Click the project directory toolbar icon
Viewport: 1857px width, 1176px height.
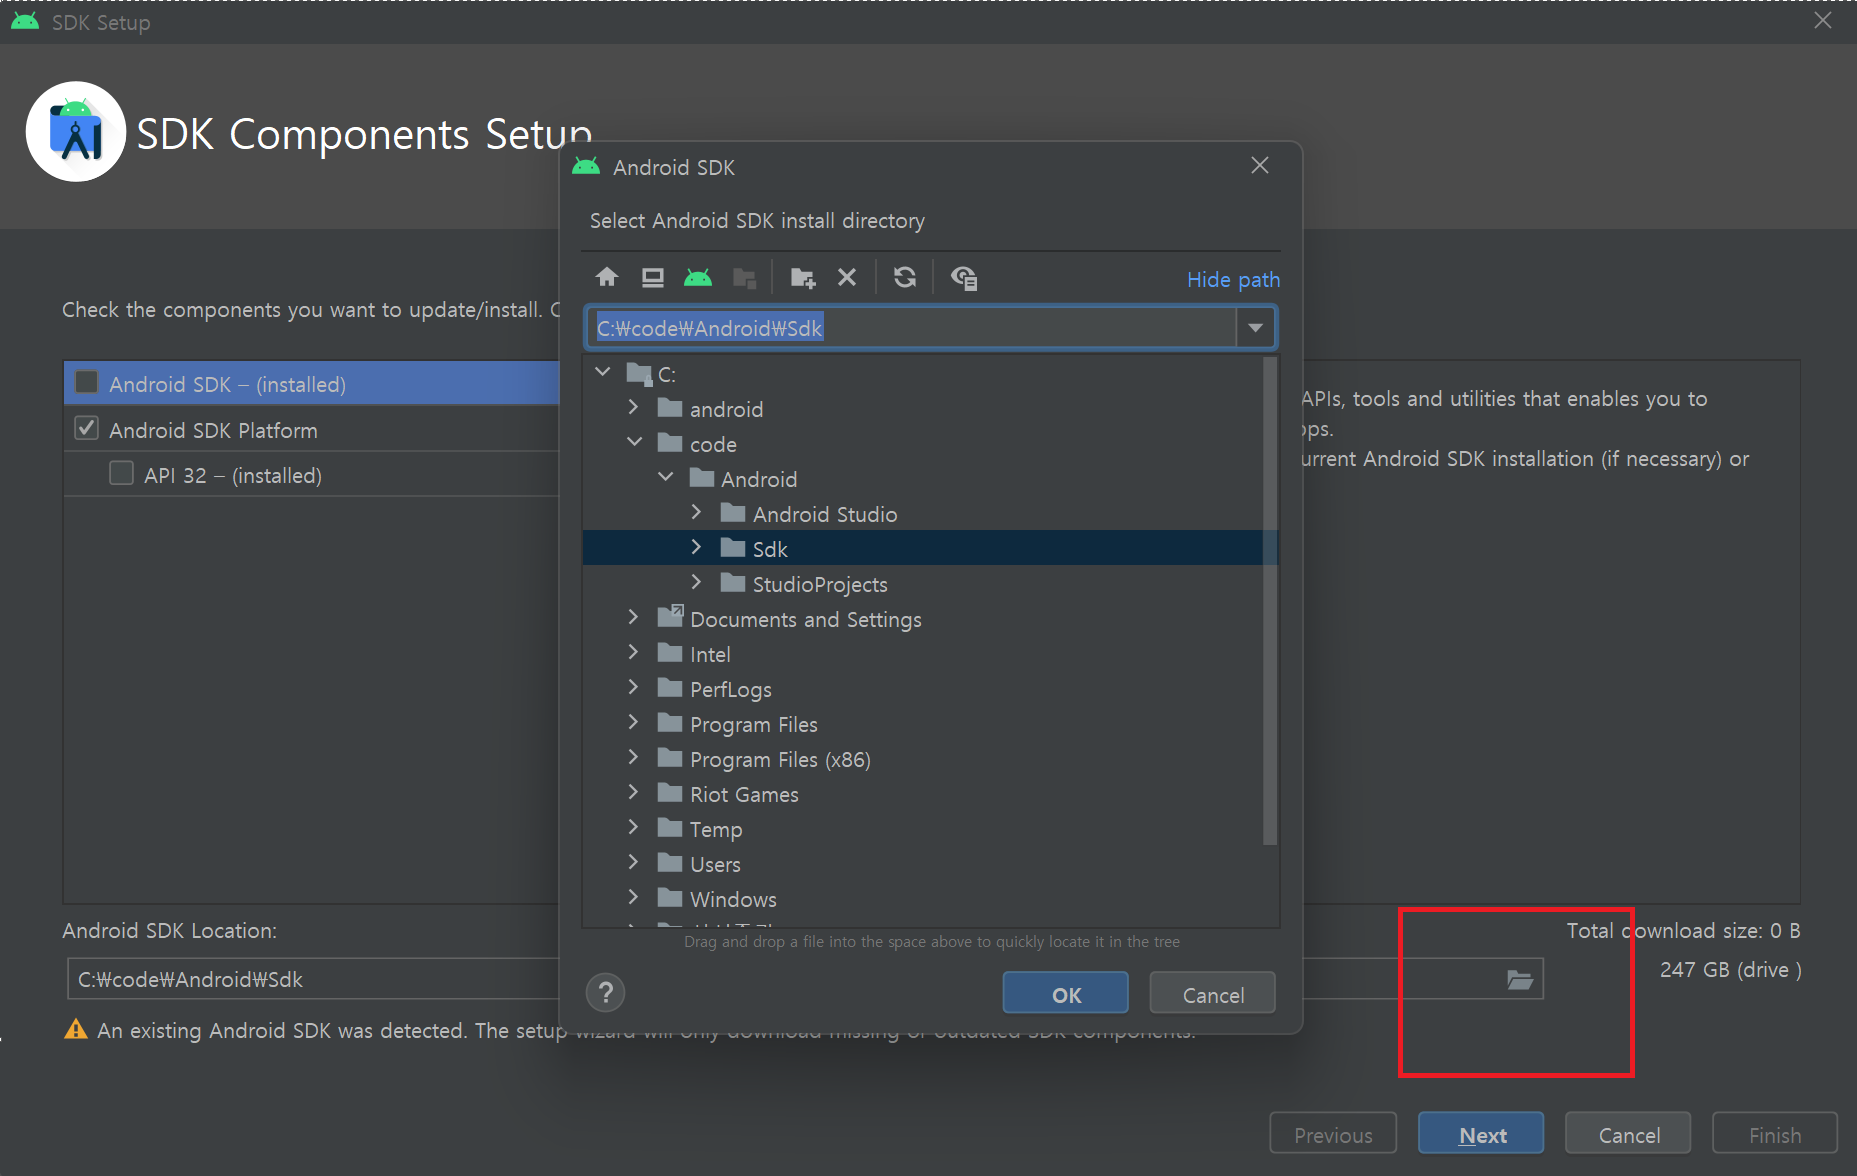[x=744, y=277]
